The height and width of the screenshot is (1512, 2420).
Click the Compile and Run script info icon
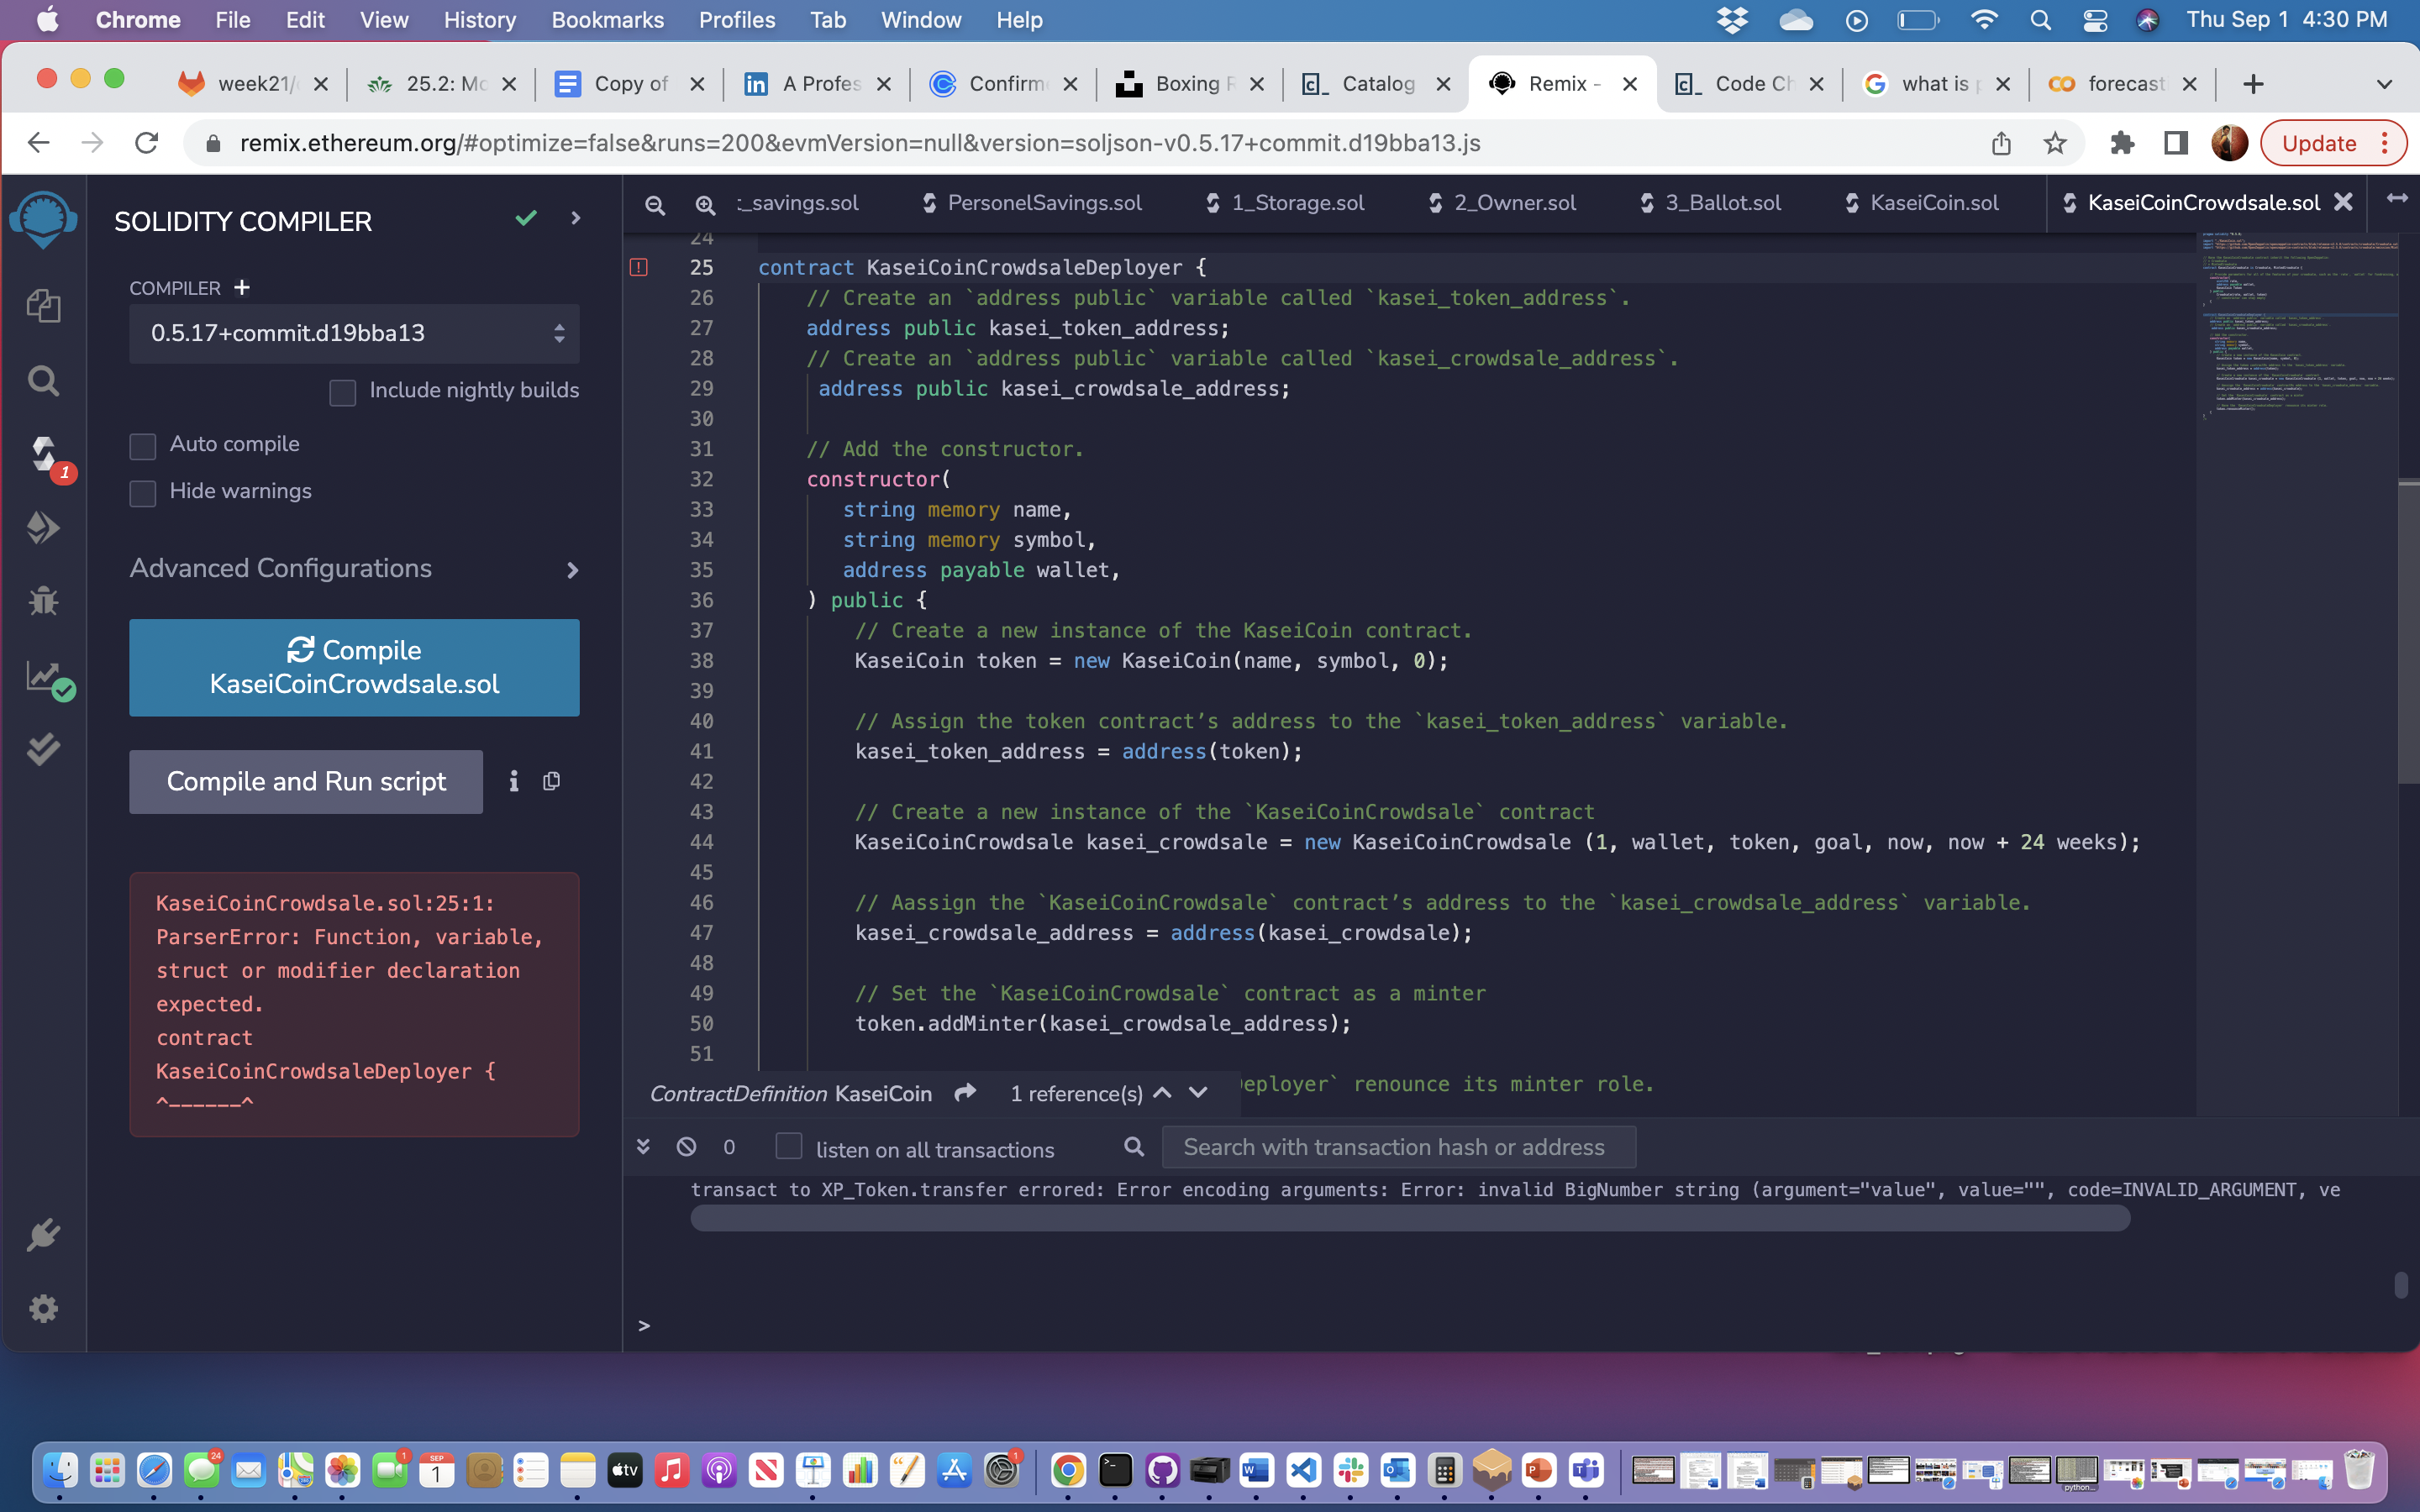coord(514,781)
